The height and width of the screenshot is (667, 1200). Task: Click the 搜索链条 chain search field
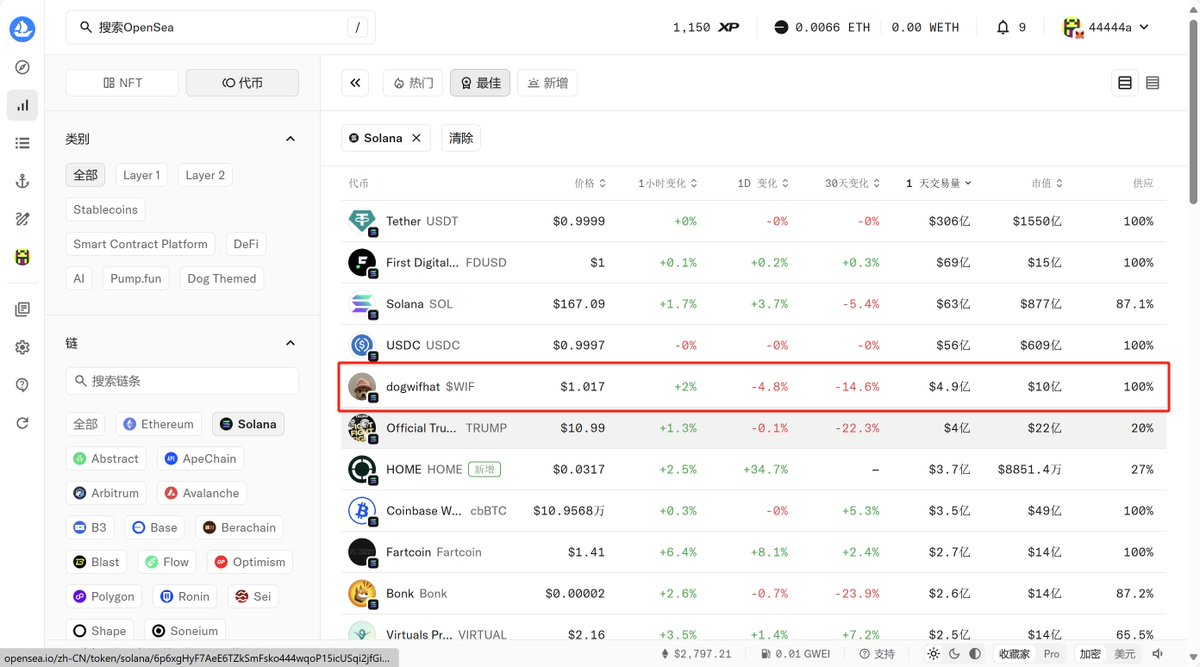click(182, 381)
